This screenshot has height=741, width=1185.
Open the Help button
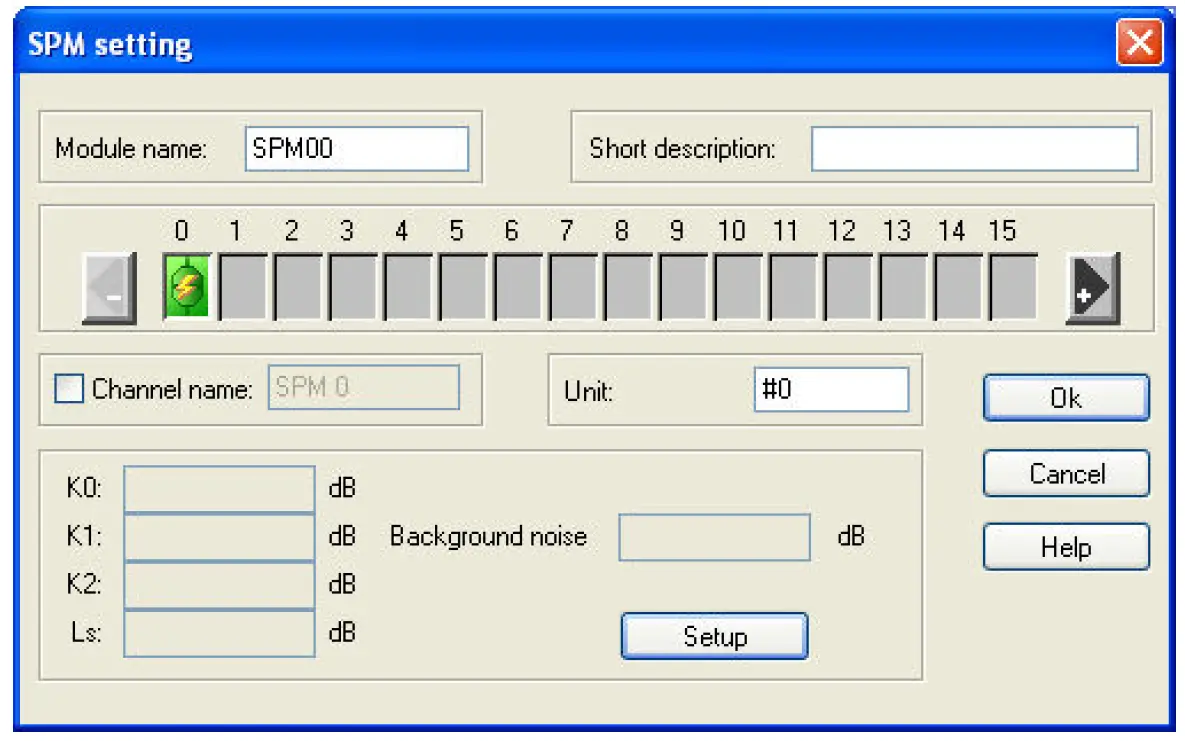click(1066, 547)
